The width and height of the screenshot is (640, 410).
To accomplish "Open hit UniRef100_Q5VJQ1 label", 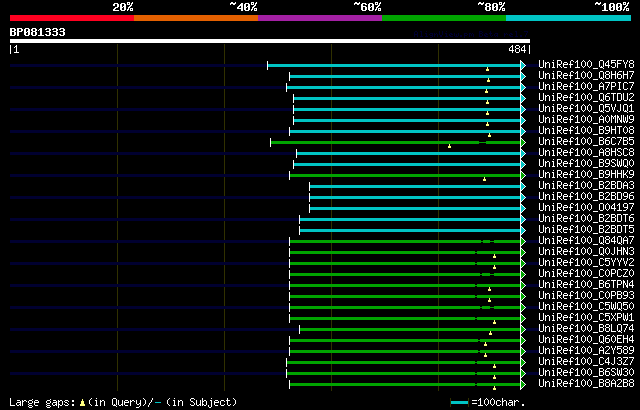I will [587, 109].
